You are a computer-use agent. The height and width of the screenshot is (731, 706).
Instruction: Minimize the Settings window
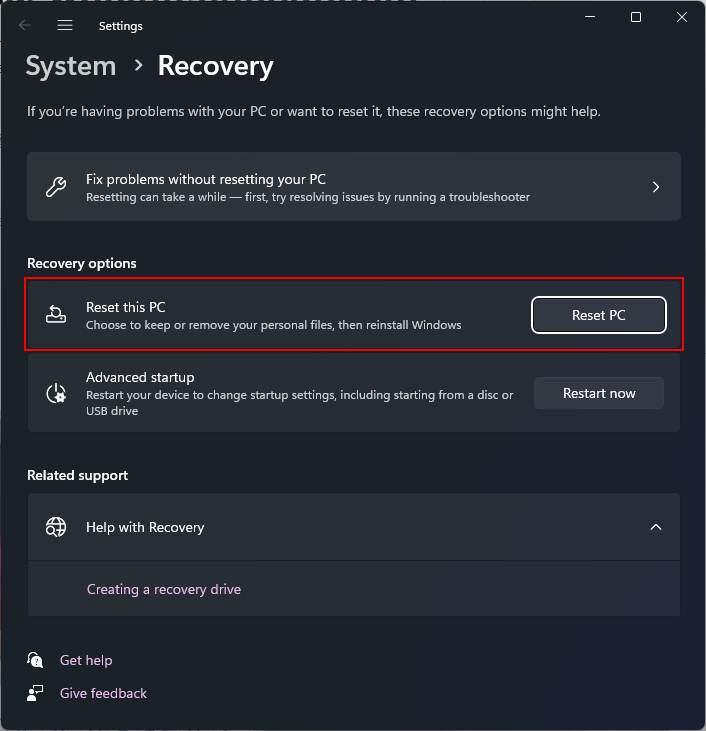click(x=589, y=17)
